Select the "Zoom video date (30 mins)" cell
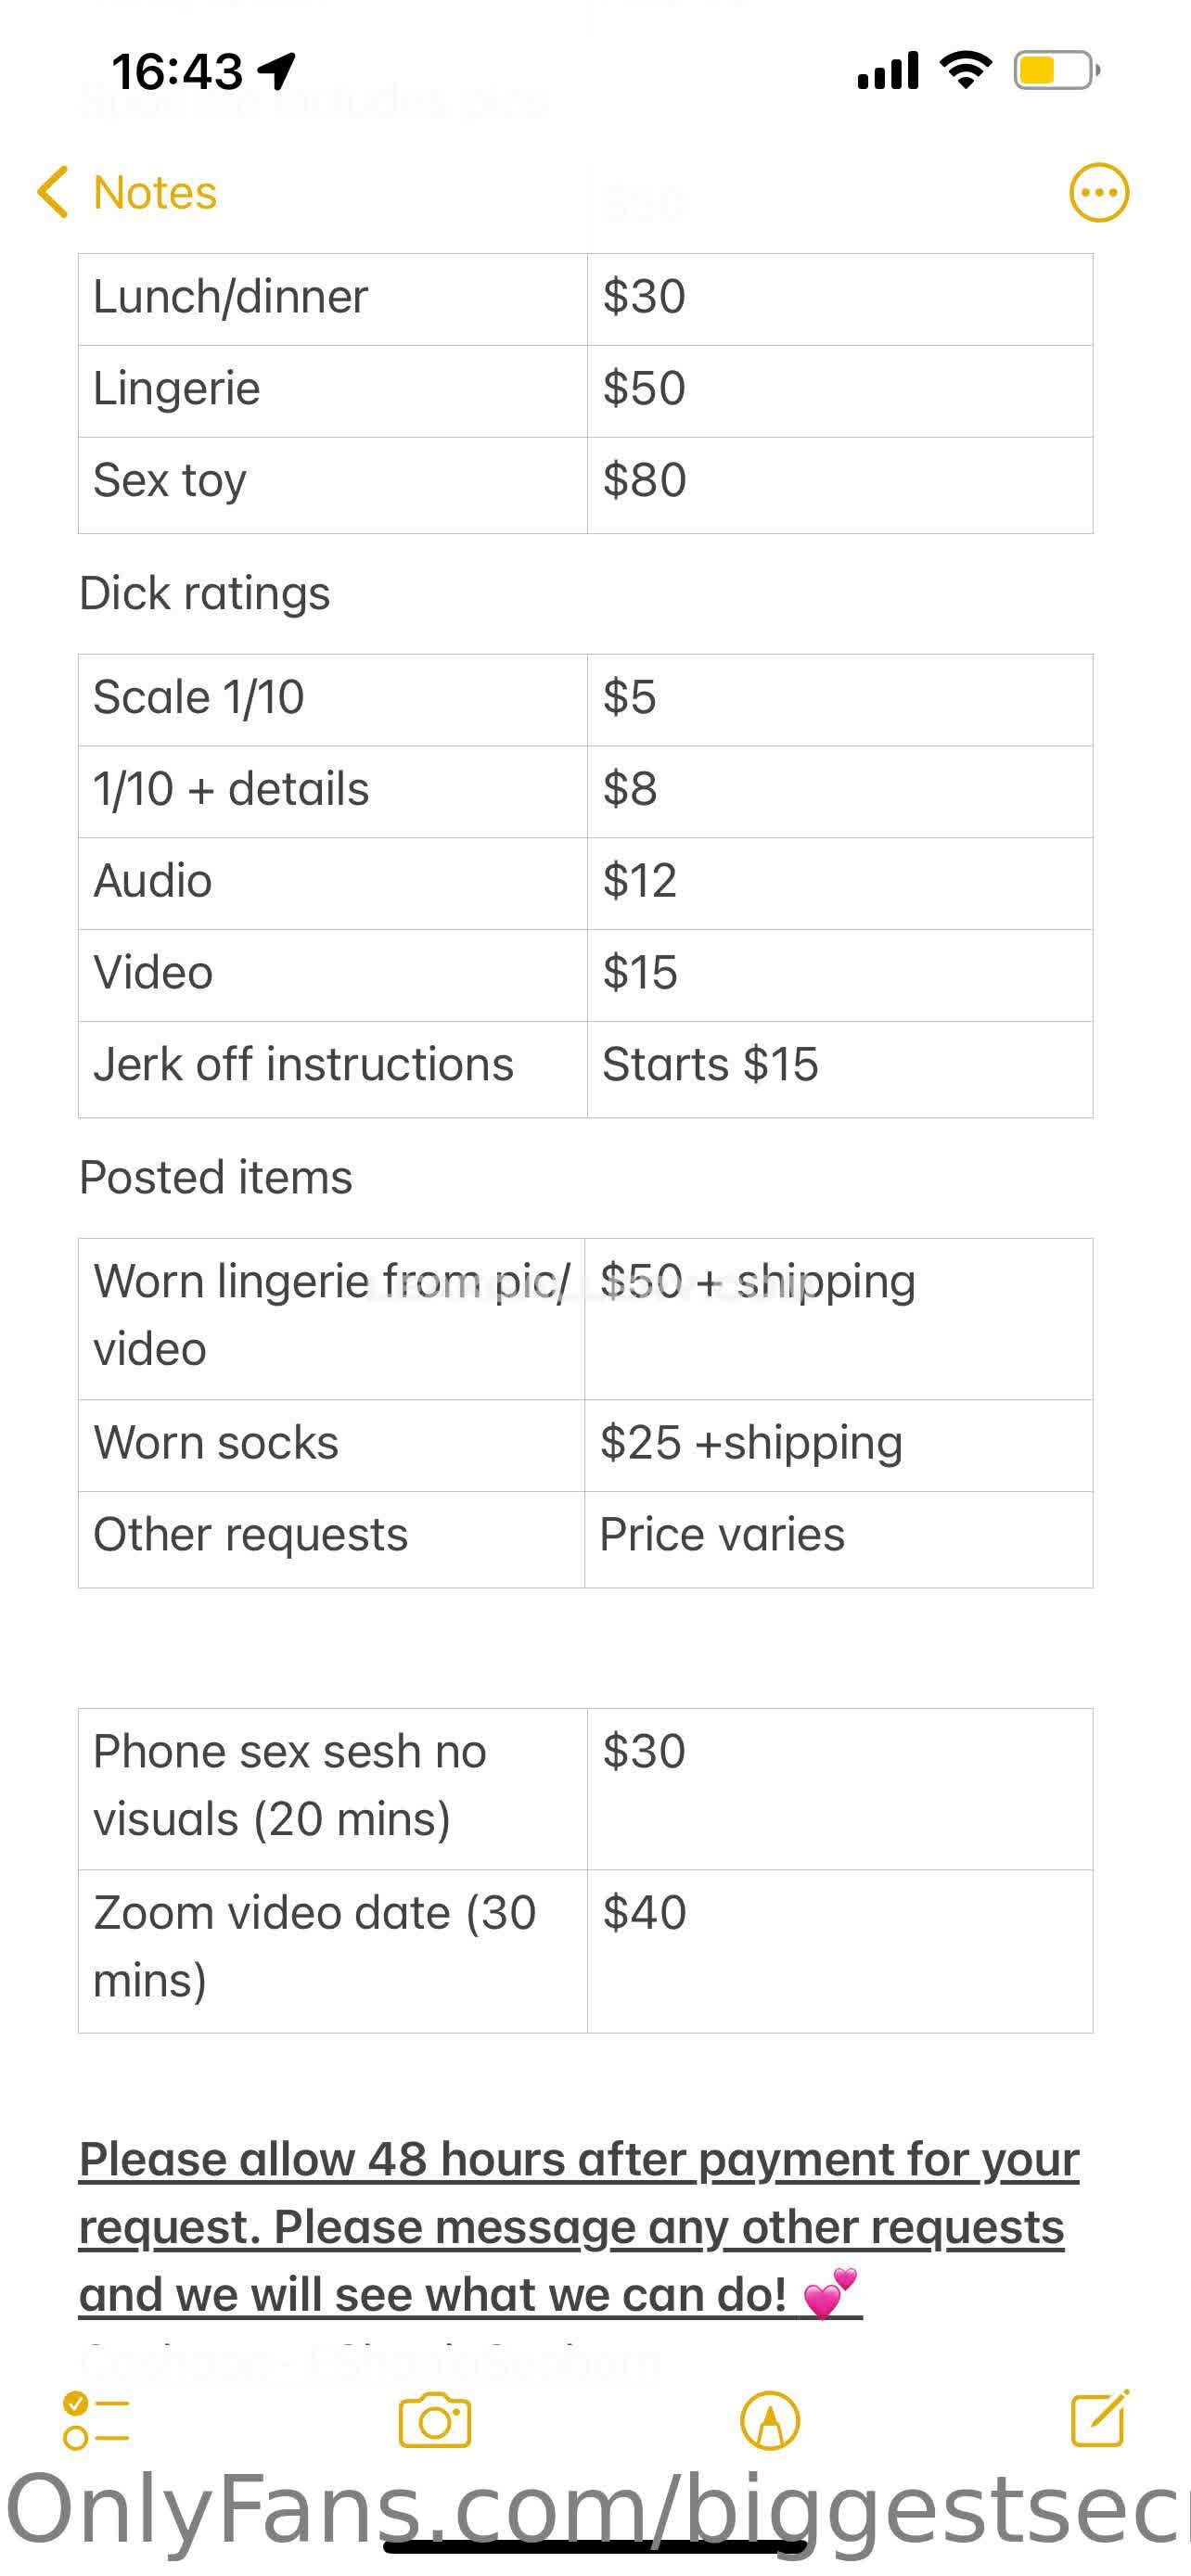The height and width of the screenshot is (2576, 1191). [332, 1948]
